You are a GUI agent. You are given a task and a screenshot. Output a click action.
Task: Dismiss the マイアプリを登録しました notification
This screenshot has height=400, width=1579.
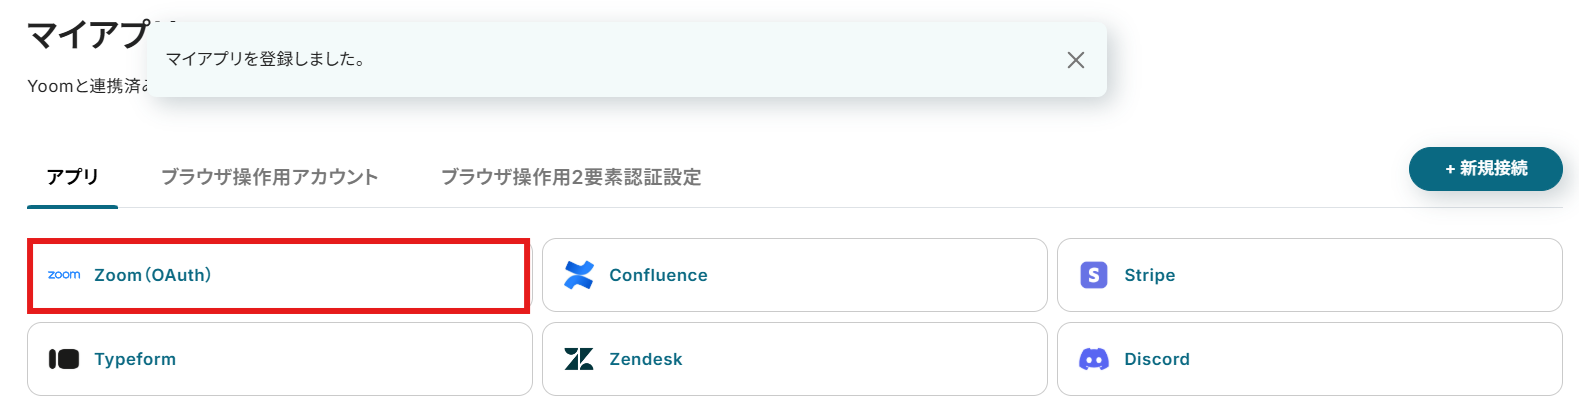click(x=1076, y=60)
